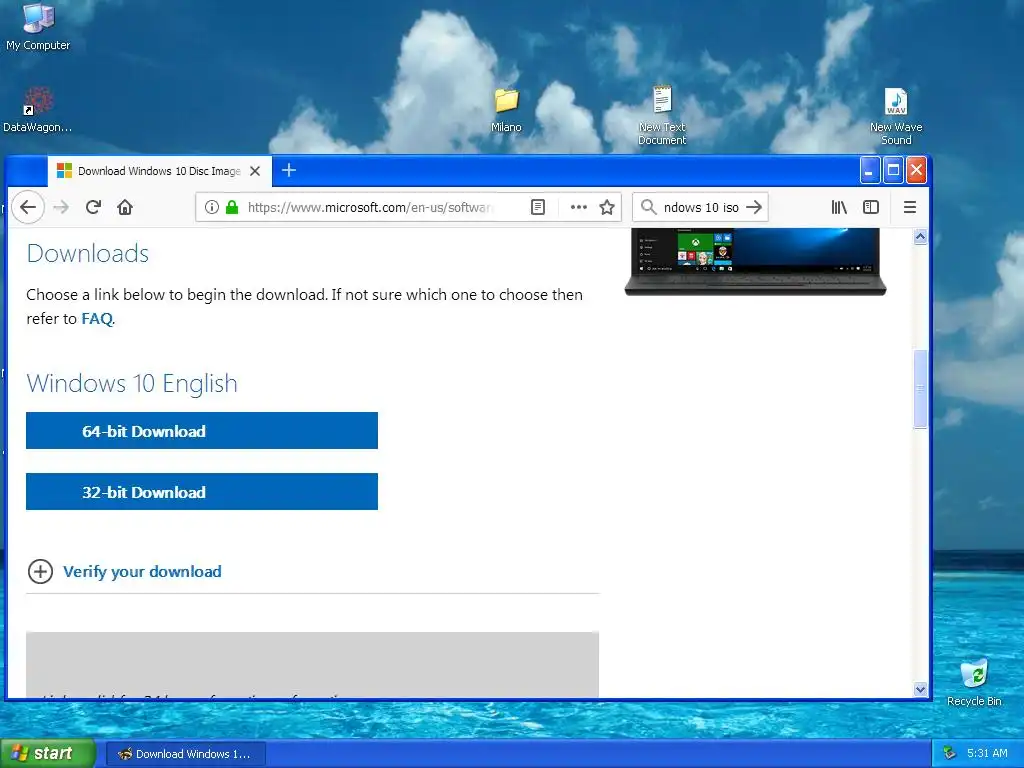
Task: Open the Firefox home page
Action: tap(125, 208)
